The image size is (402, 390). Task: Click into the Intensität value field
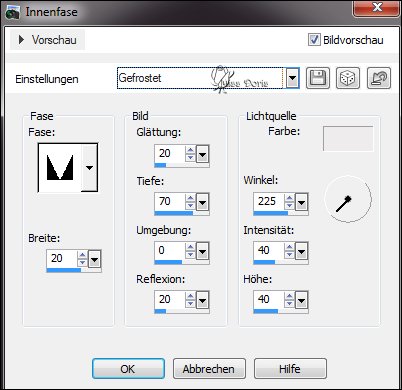pyautogui.click(x=269, y=251)
